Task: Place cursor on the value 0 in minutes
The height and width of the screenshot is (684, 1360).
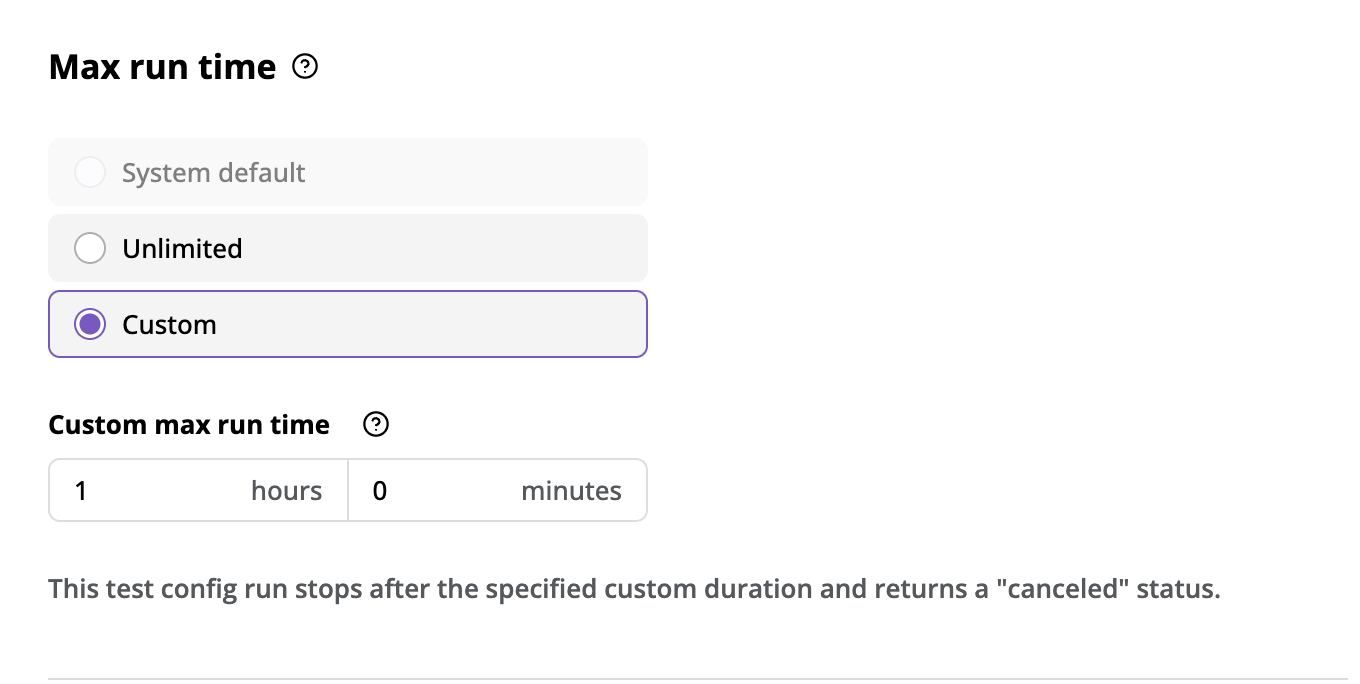Action: tap(380, 491)
